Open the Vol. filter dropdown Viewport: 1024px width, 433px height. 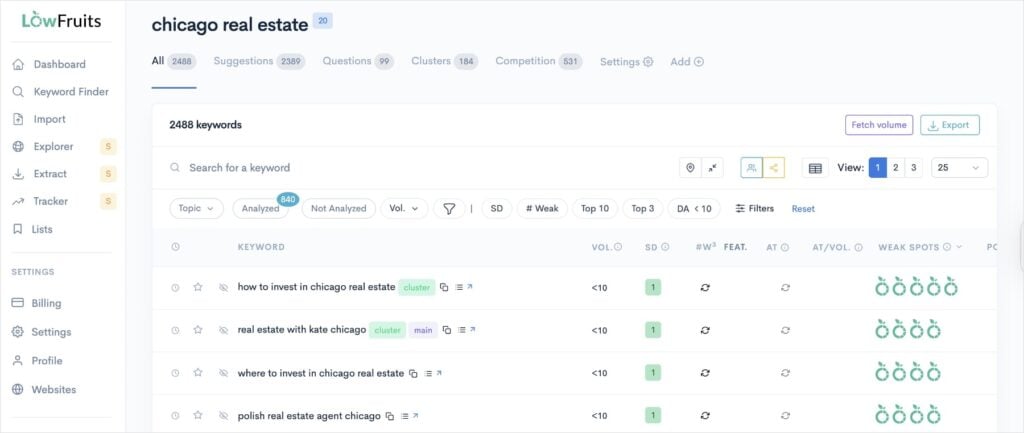[404, 209]
